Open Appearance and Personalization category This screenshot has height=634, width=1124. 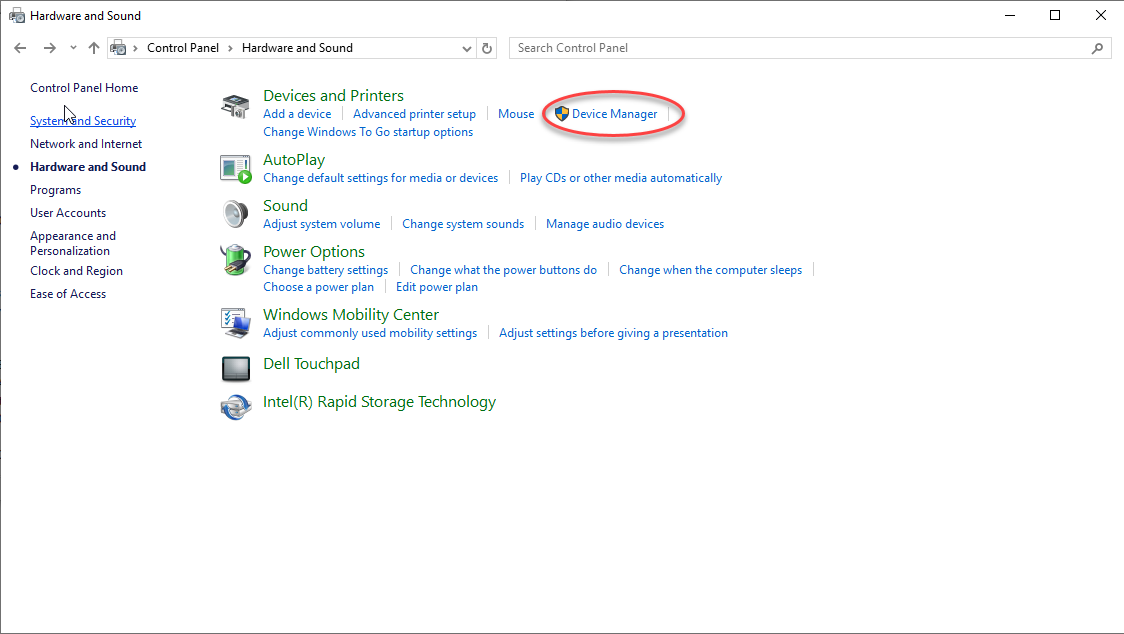tap(73, 243)
